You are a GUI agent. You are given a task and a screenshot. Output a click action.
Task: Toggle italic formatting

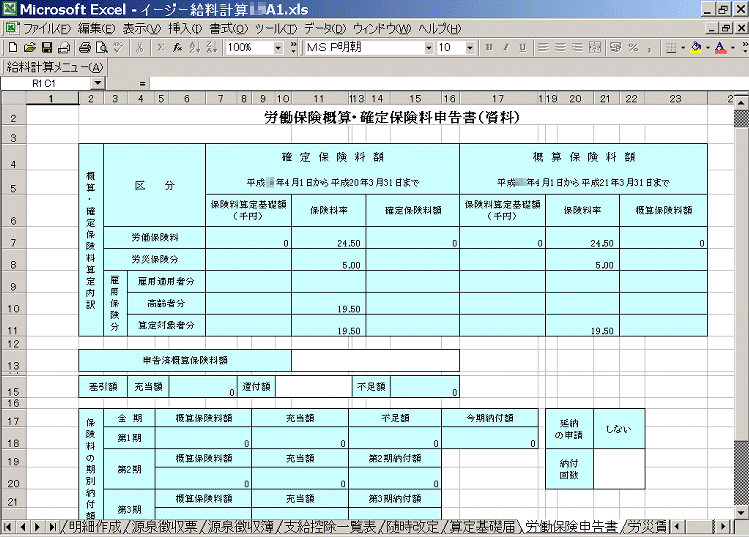[x=505, y=47]
